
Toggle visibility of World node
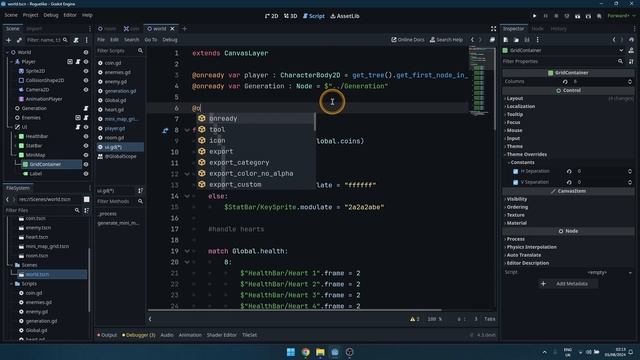(x=86, y=52)
